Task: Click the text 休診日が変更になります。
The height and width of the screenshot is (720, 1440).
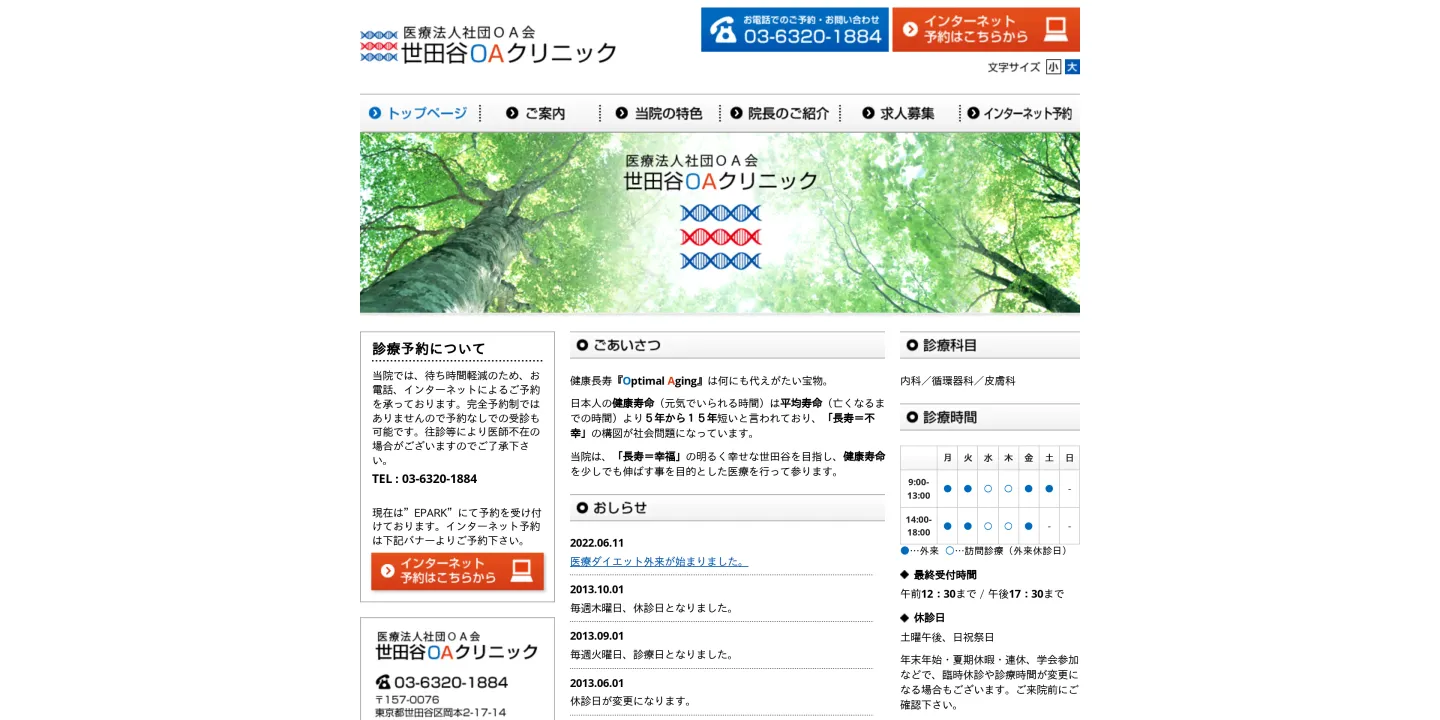Action: tap(631, 701)
